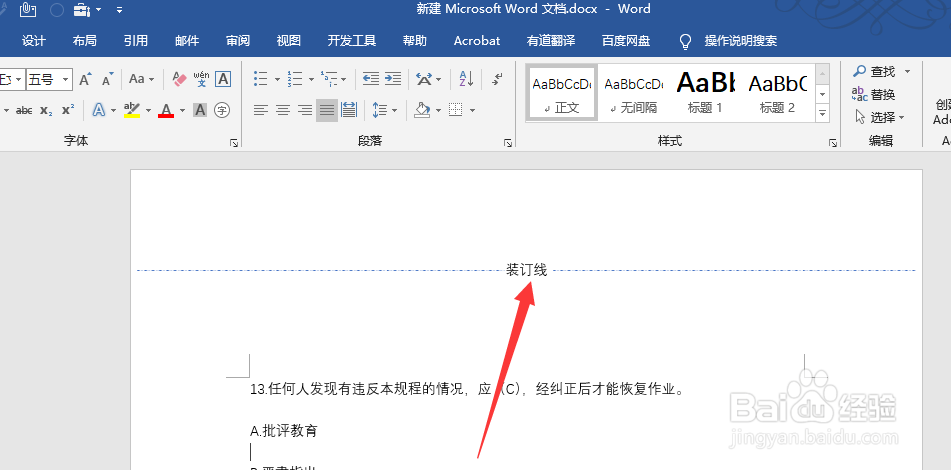Expand the bullet list dropdown arrow

pos(277,79)
